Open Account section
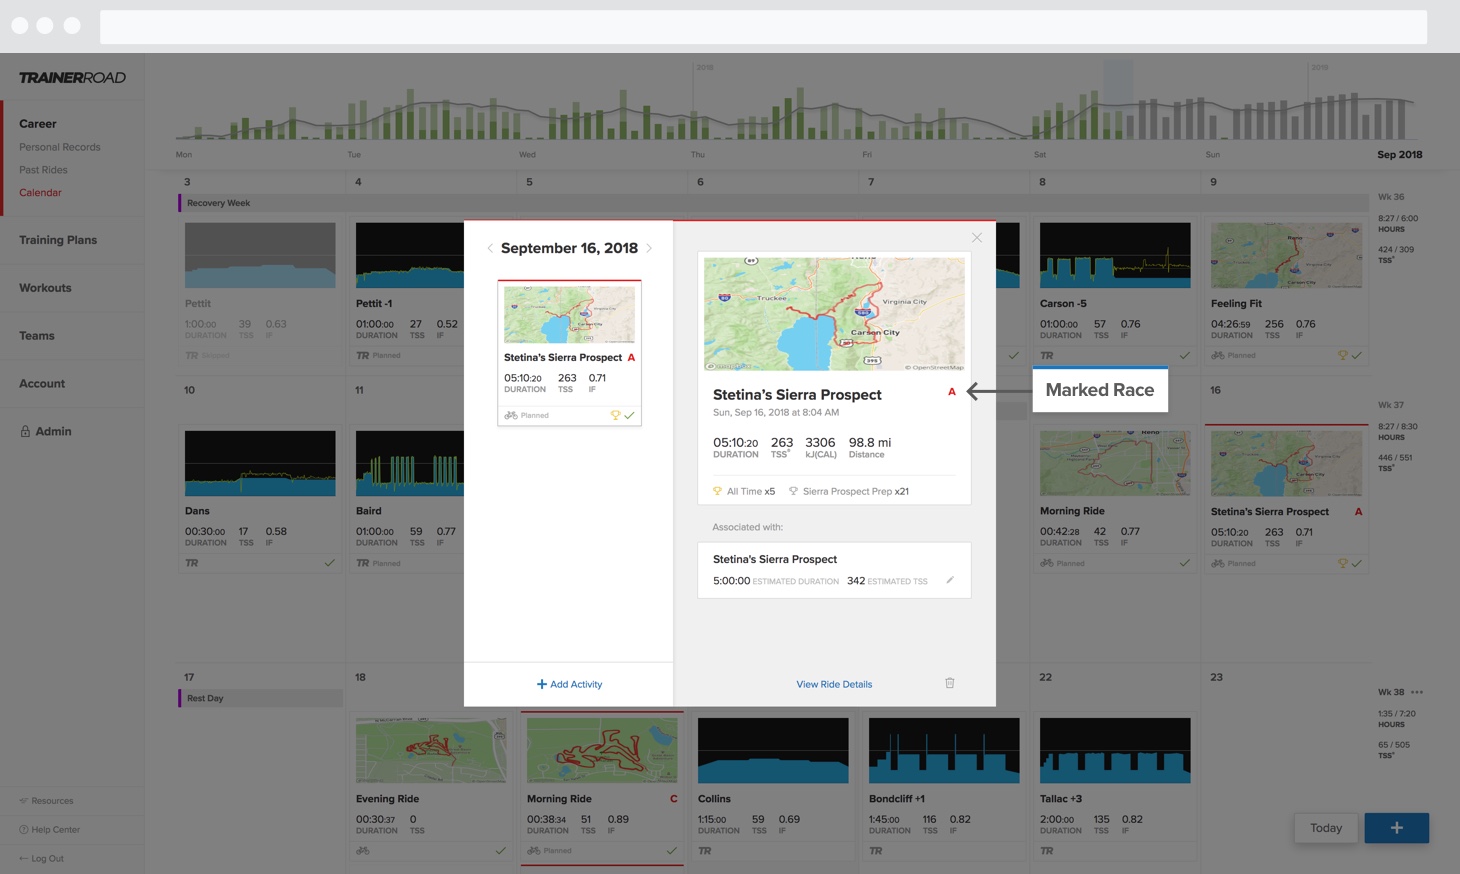This screenshot has height=874, width=1460. 42,384
